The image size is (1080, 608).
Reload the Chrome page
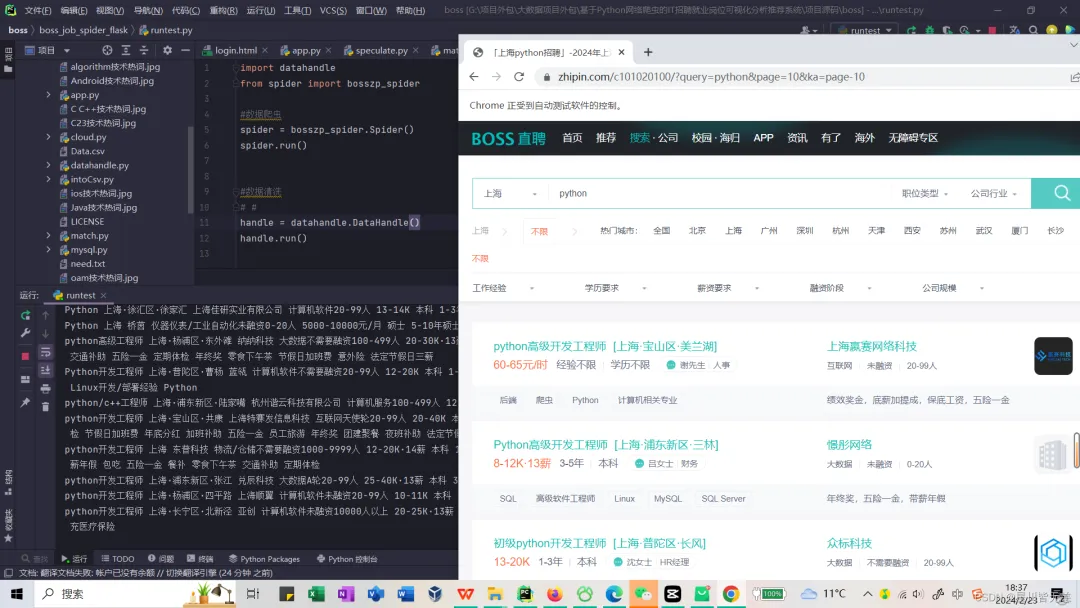[519, 77]
